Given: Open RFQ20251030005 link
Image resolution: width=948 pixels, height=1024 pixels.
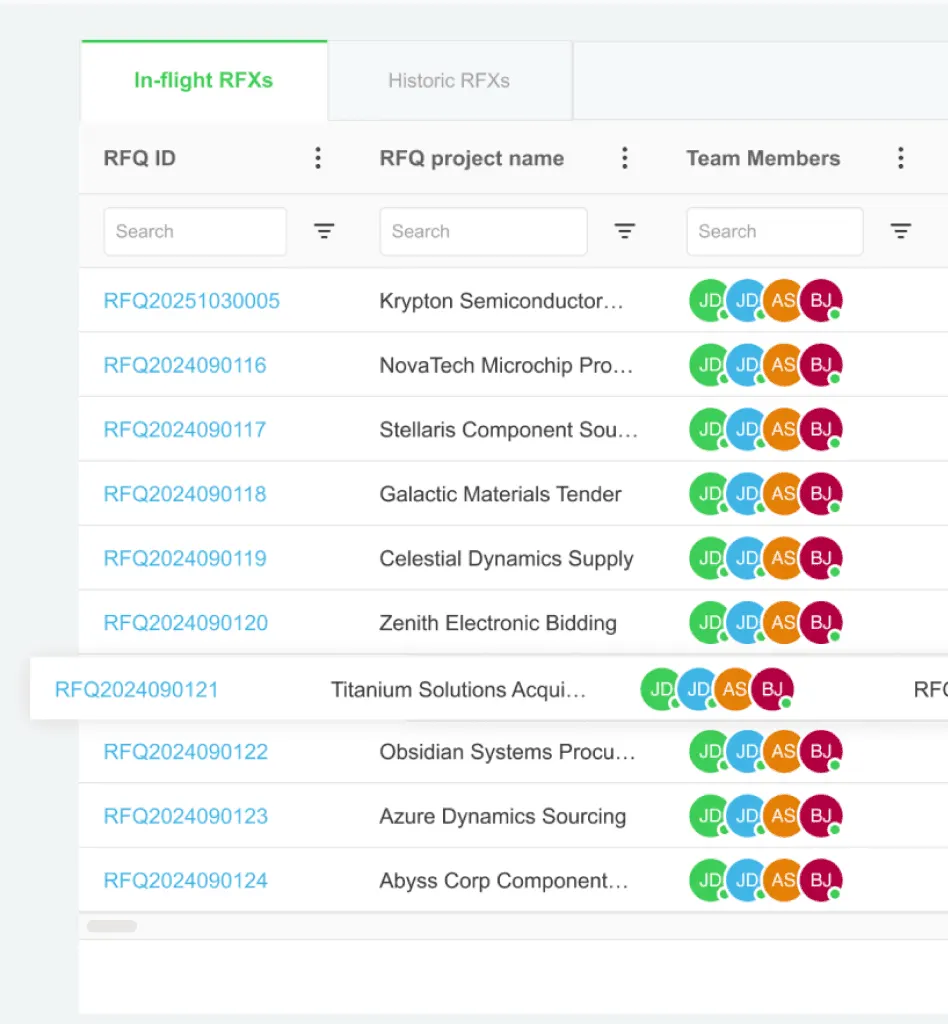Looking at the screenshot, I should pyautogui.click(x=192, y=300).
